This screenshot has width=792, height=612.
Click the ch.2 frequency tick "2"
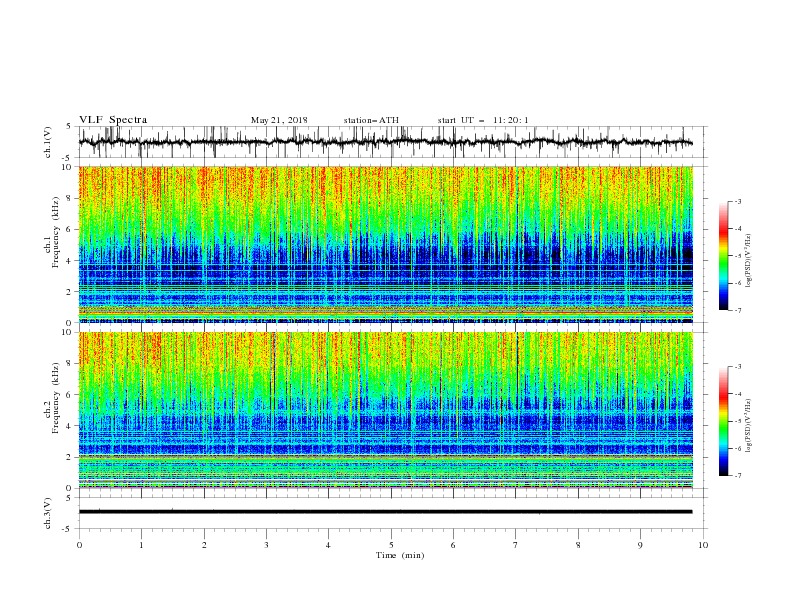pos(70,457)
